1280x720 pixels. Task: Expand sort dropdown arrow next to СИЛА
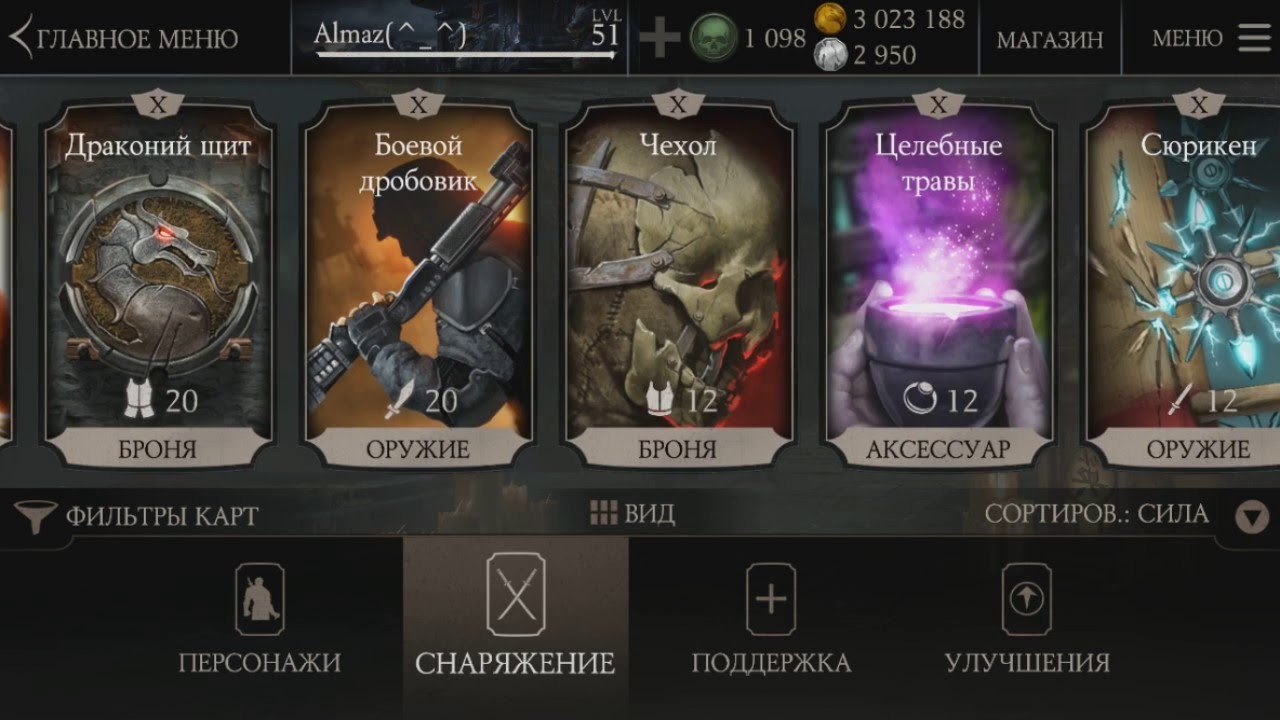[1251, 517]
